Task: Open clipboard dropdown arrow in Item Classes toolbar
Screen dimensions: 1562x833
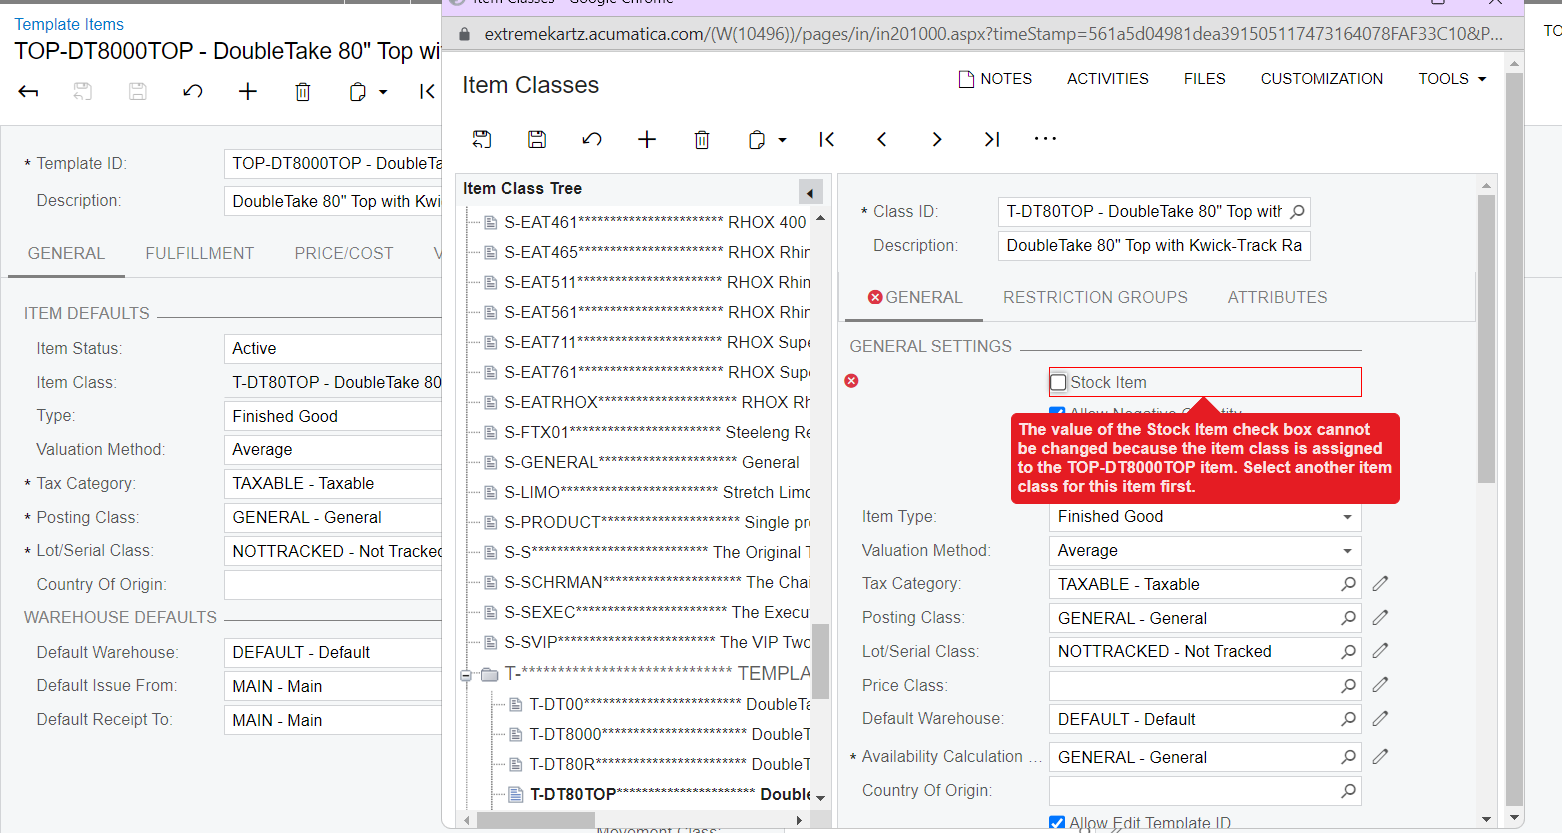Action: [782, 140]
